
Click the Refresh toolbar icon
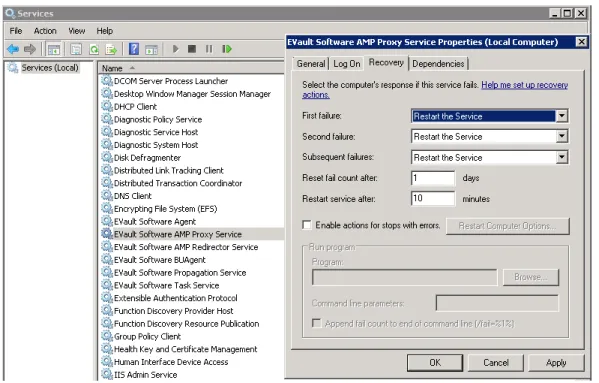94,49
